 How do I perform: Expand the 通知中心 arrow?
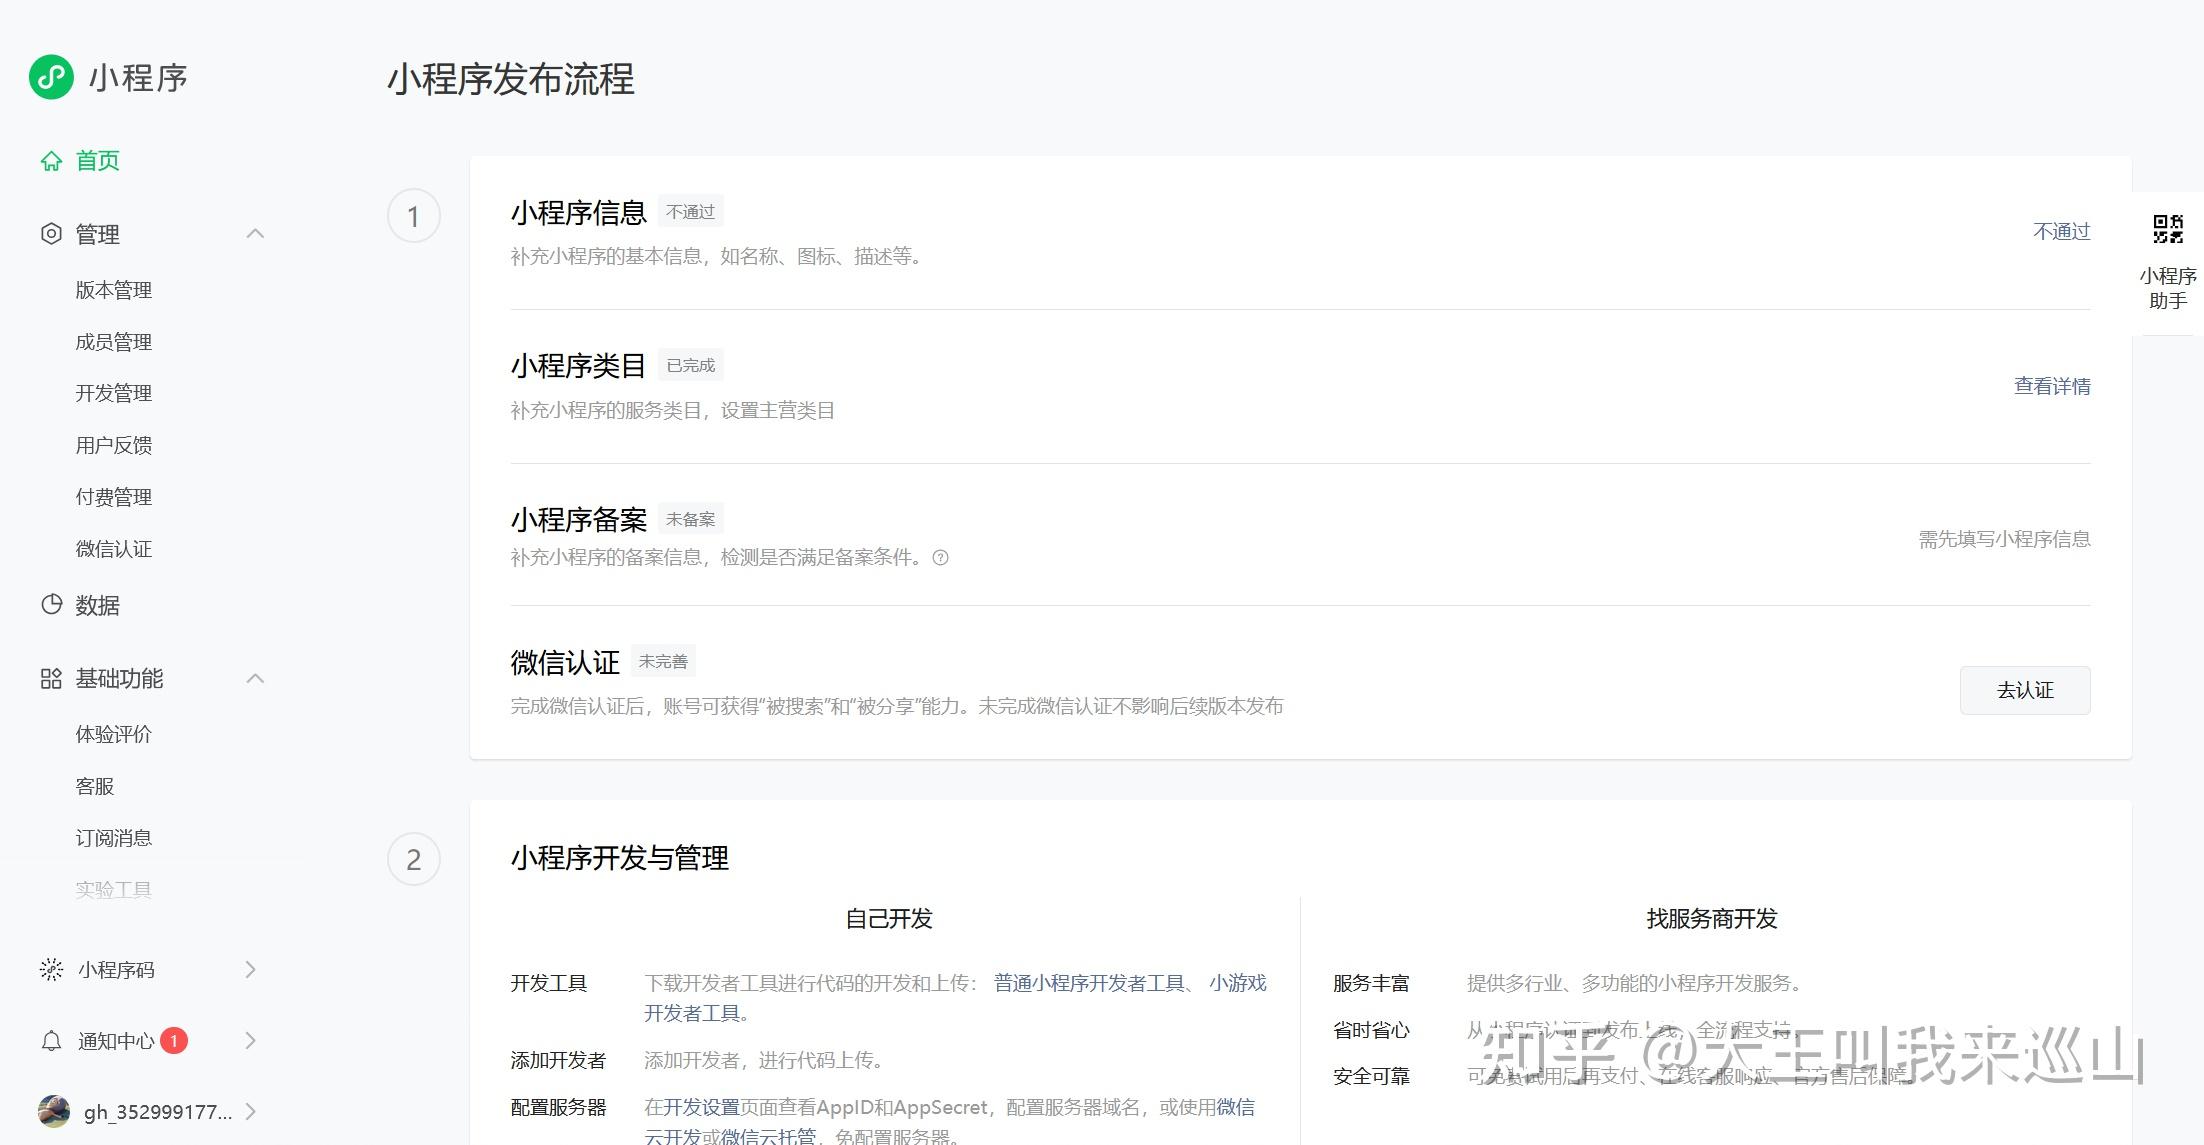pos(250,1041)
